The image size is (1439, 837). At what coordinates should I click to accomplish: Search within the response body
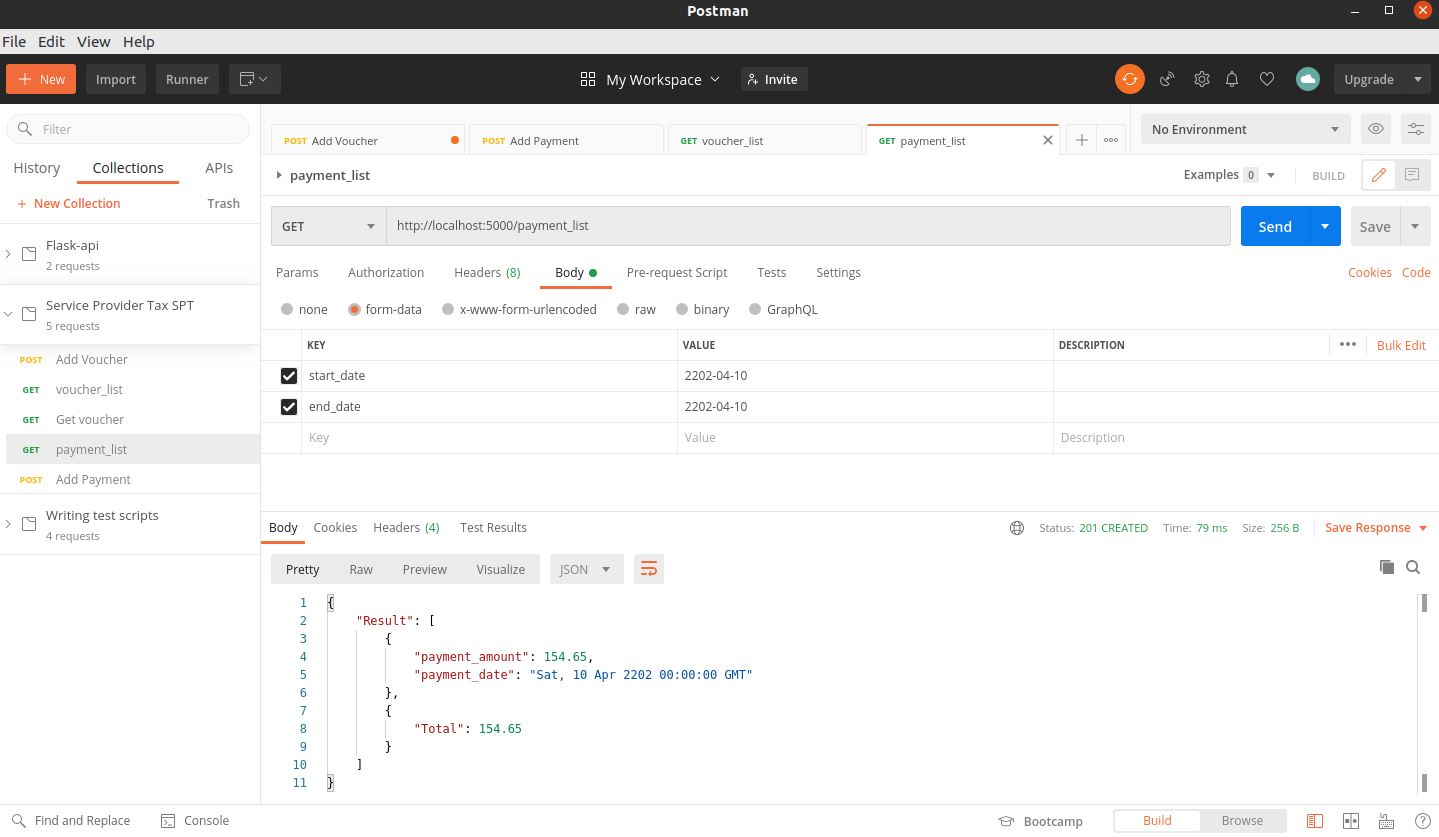[1413, 567]
